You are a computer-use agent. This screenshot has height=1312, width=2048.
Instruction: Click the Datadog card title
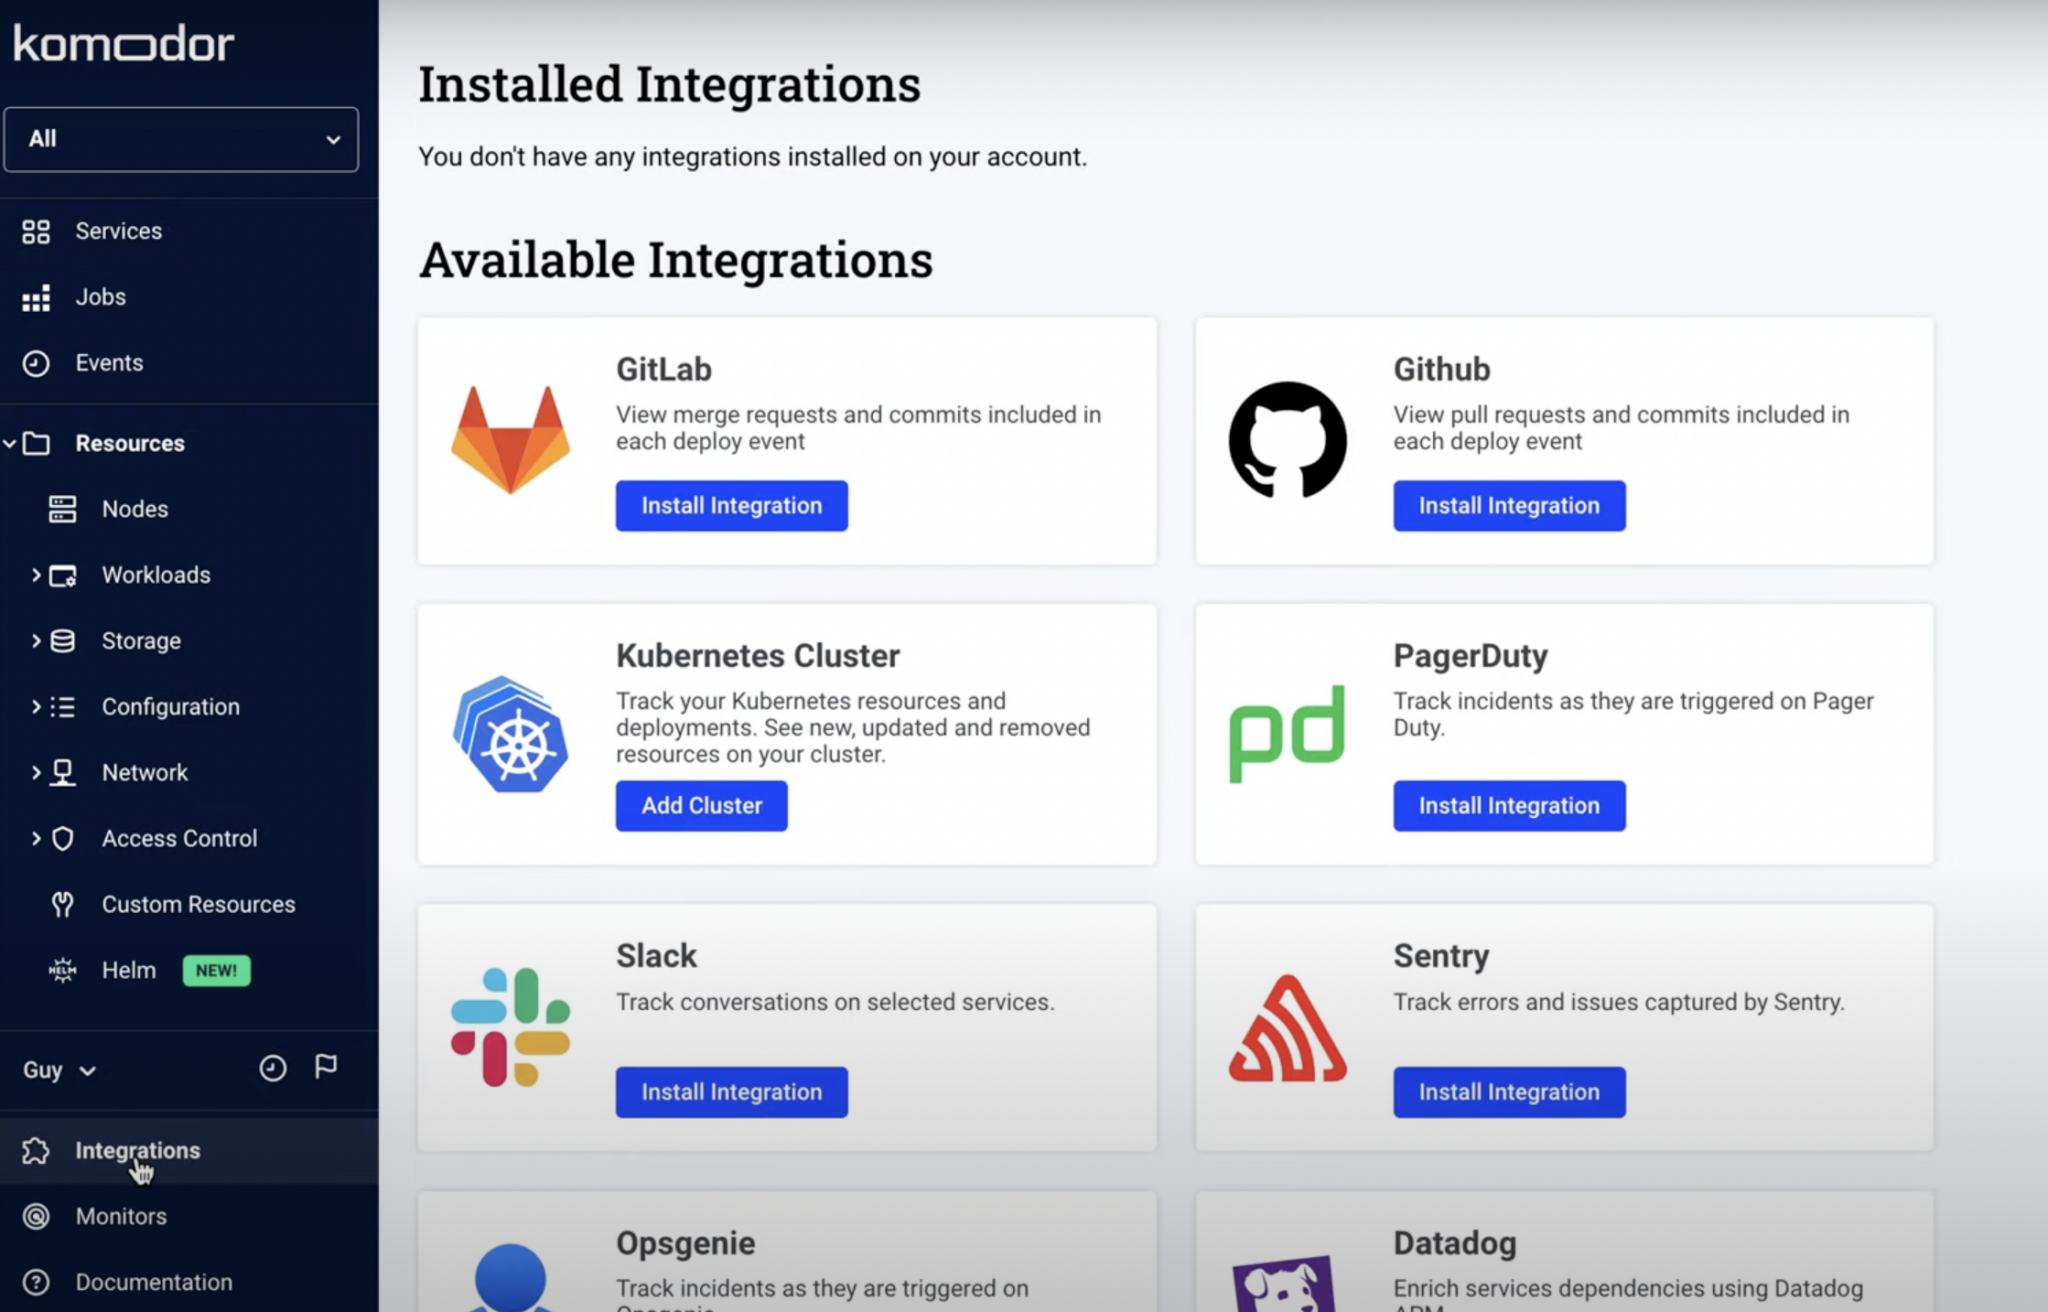click(x=1455, y=1243)
